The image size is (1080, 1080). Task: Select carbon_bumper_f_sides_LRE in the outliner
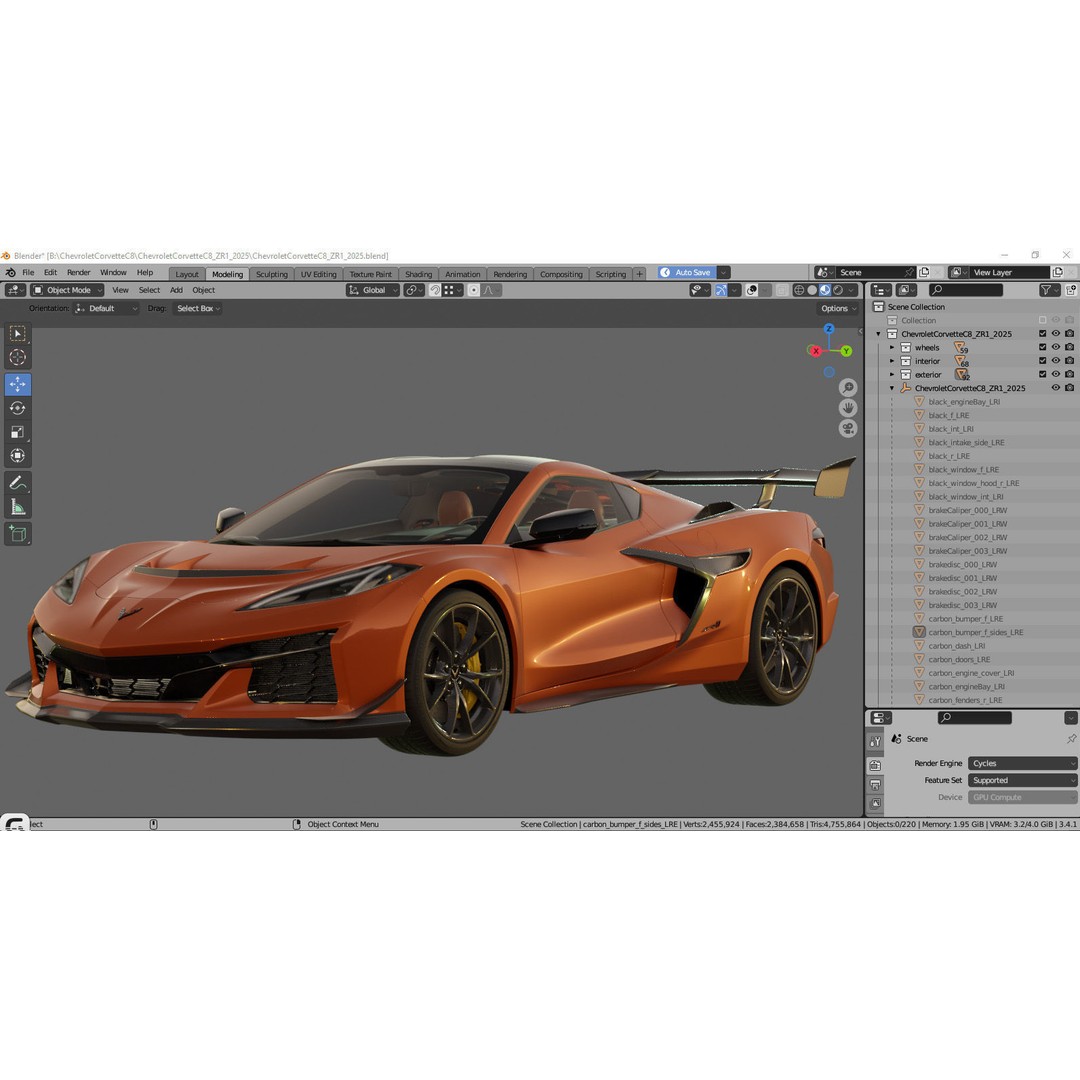click(x=975, y=632)
